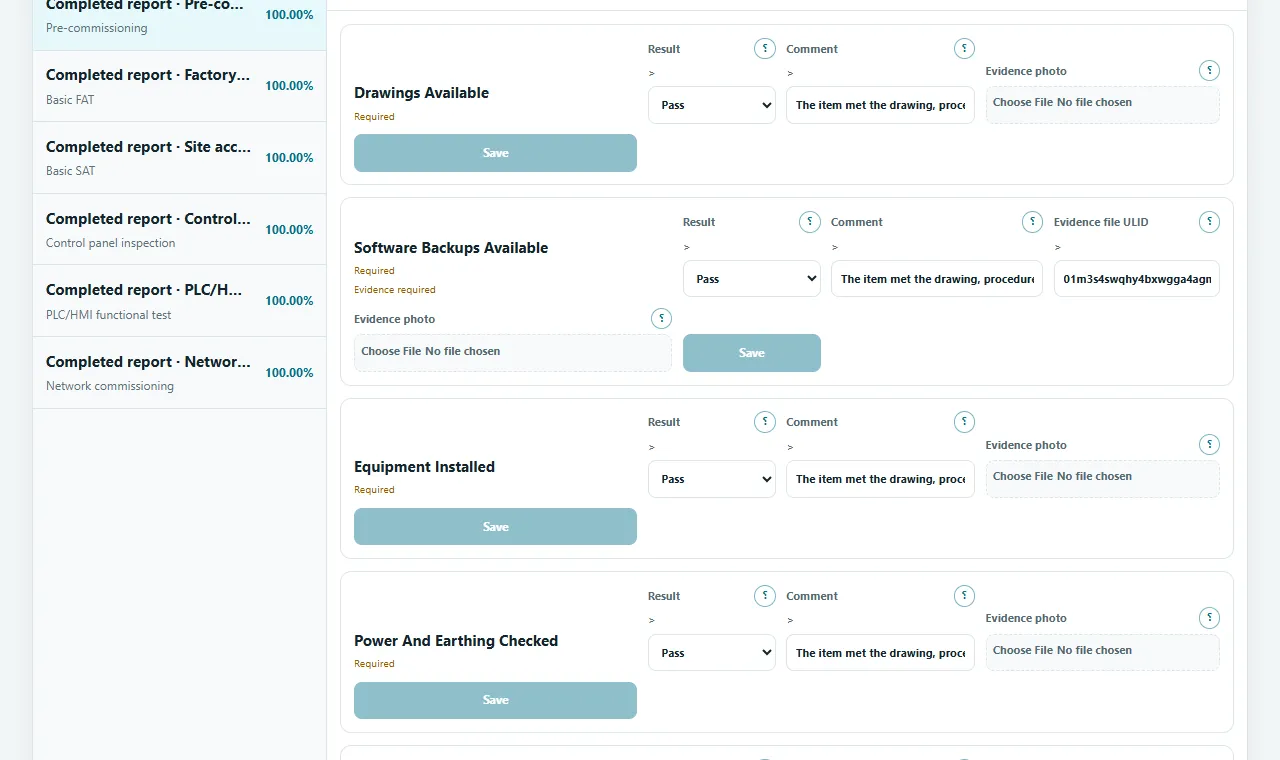The image size is (1280, 760).
Task: Click Comment field of Drawings Available
Action: [x=880, y=105]
